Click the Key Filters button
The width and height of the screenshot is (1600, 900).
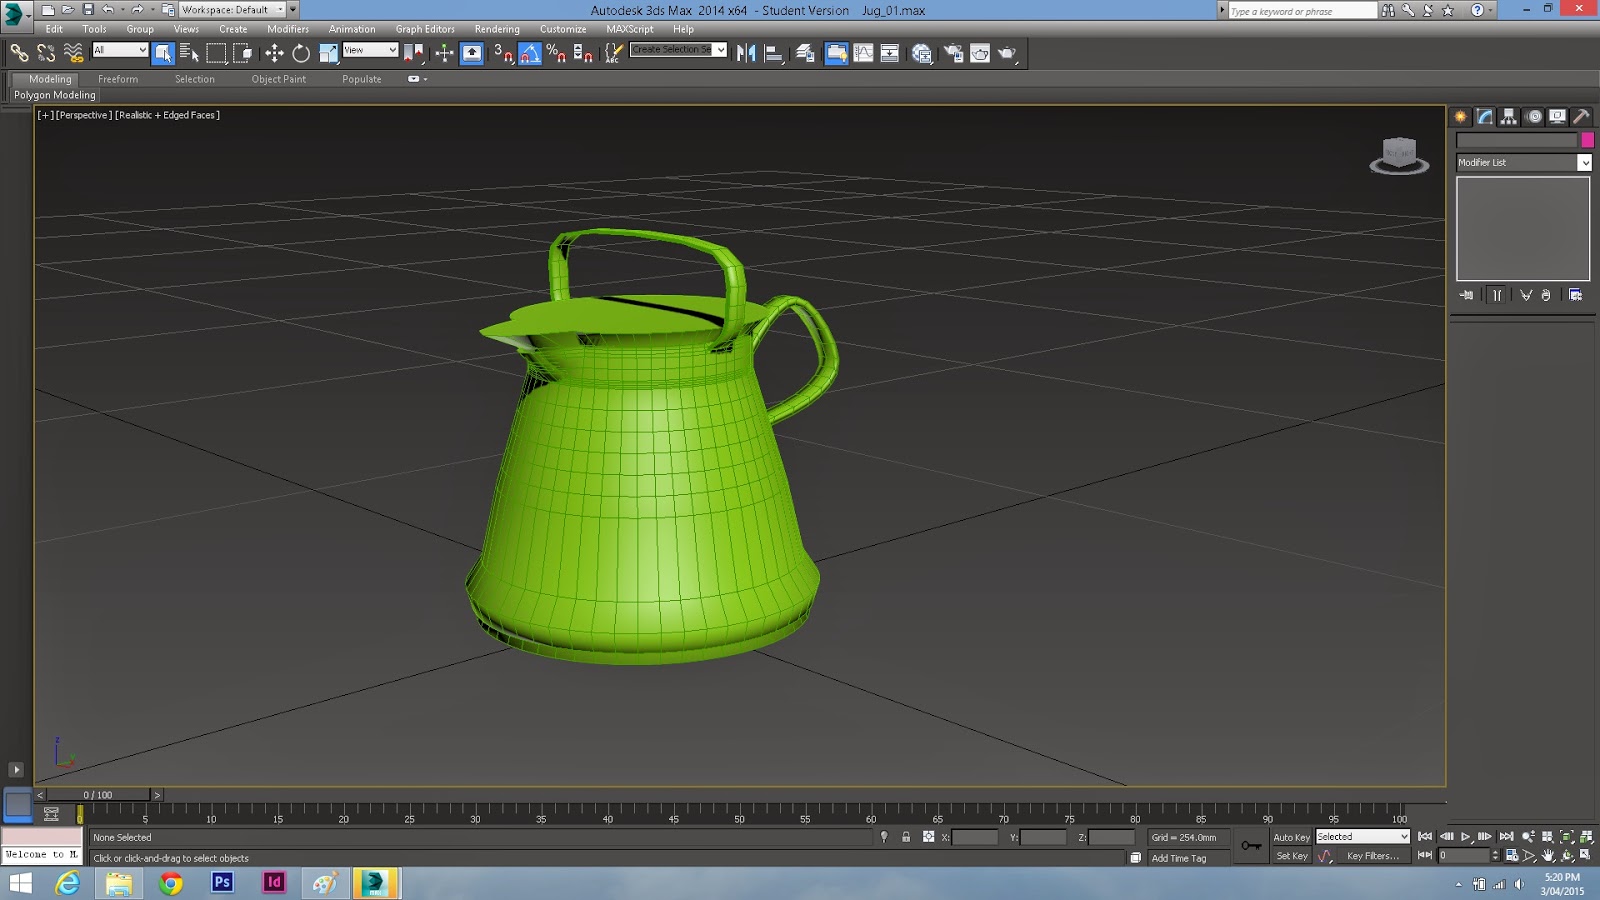tap(1372, 856)
